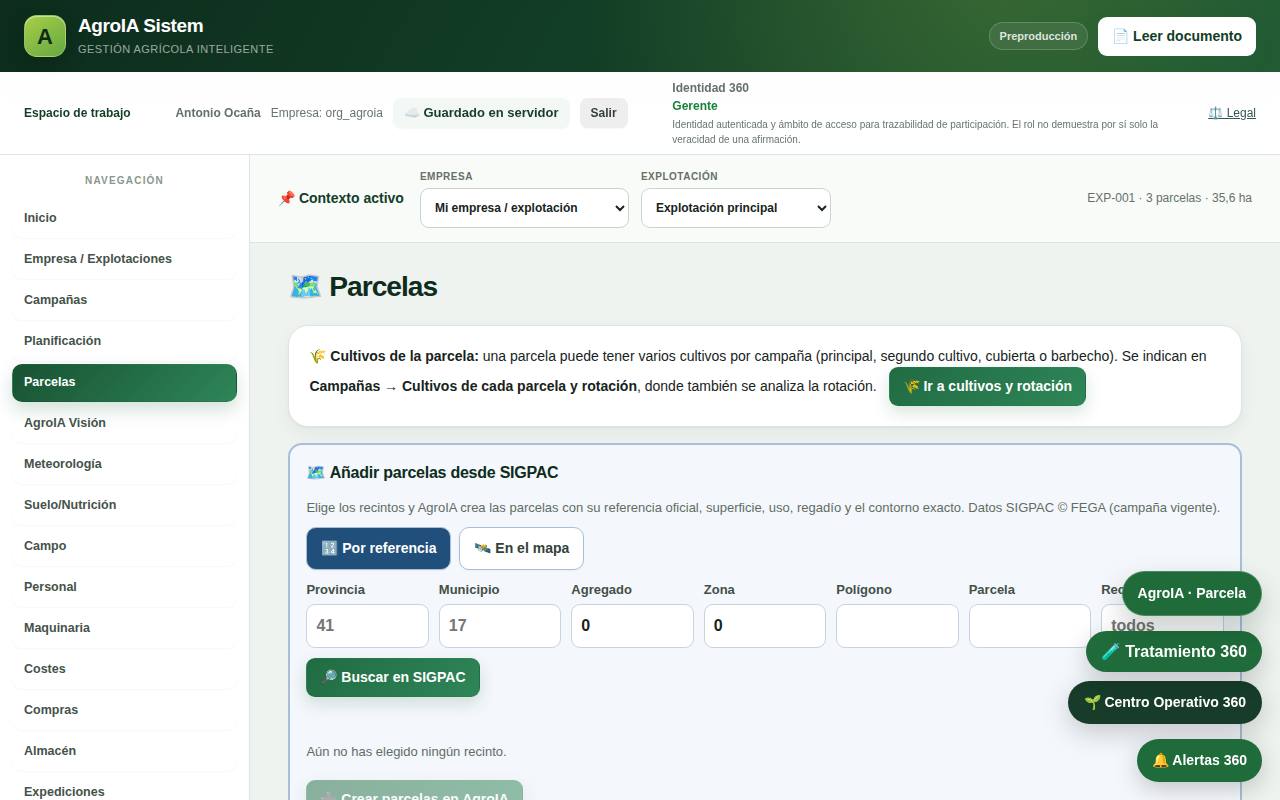Click the AgroIA green logo icon
Screen dimensions: 1280x800
(x=44, y=36)
